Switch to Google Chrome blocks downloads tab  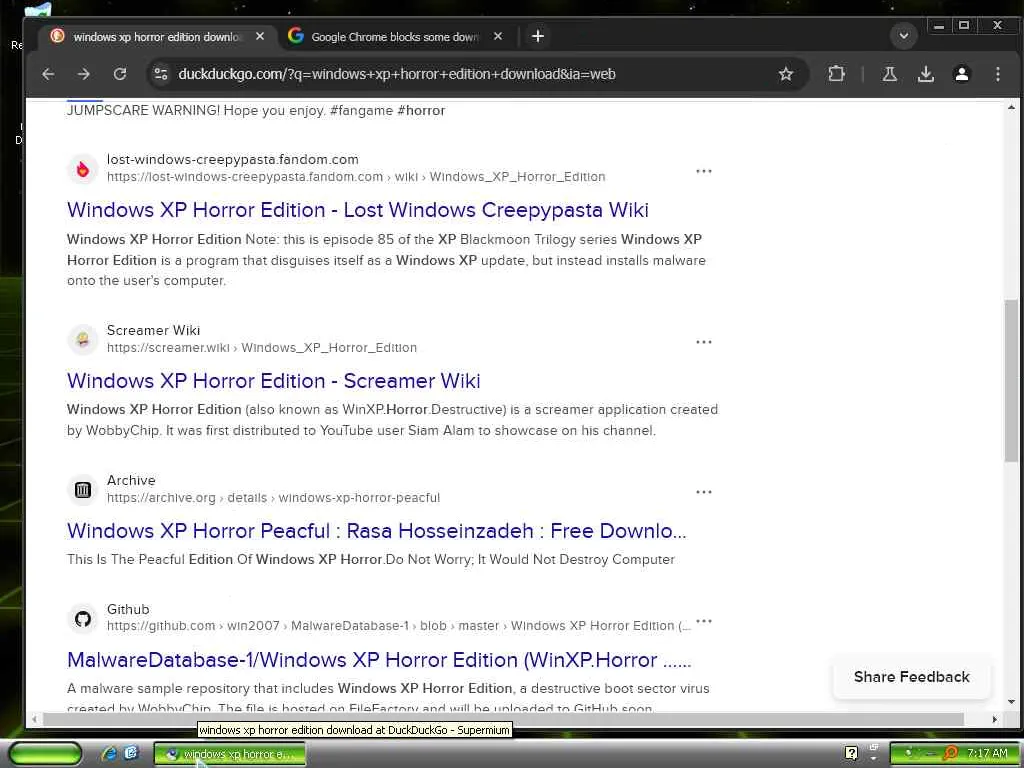coord(394,37)
